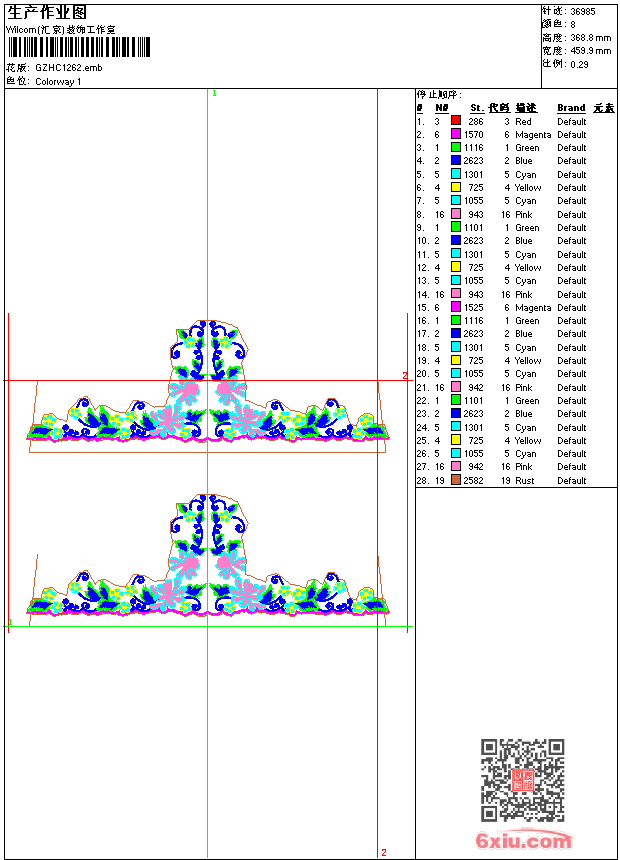
Task: Click the width value 459.9 mm
Action: [590, 51]
